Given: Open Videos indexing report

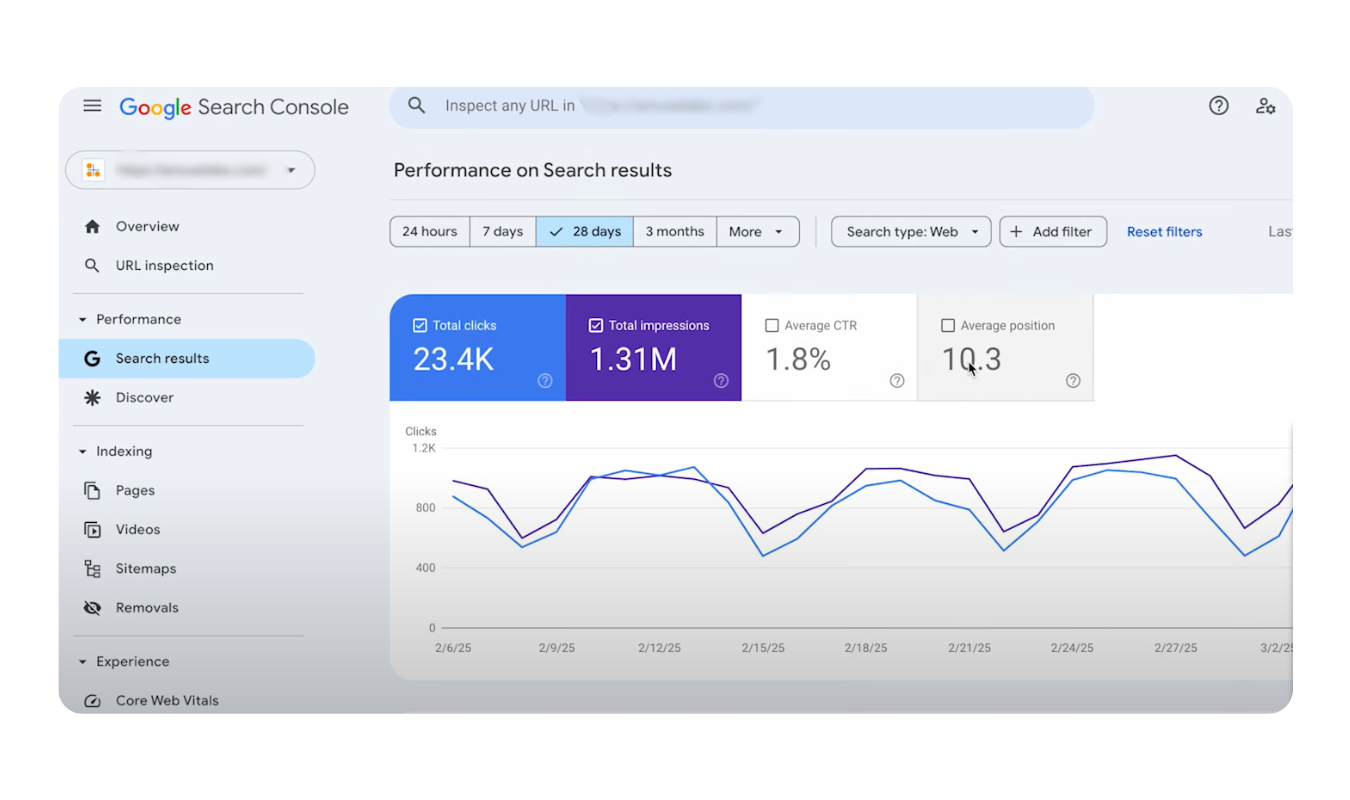Looking at the screenshot, I should tap(137, 529).
